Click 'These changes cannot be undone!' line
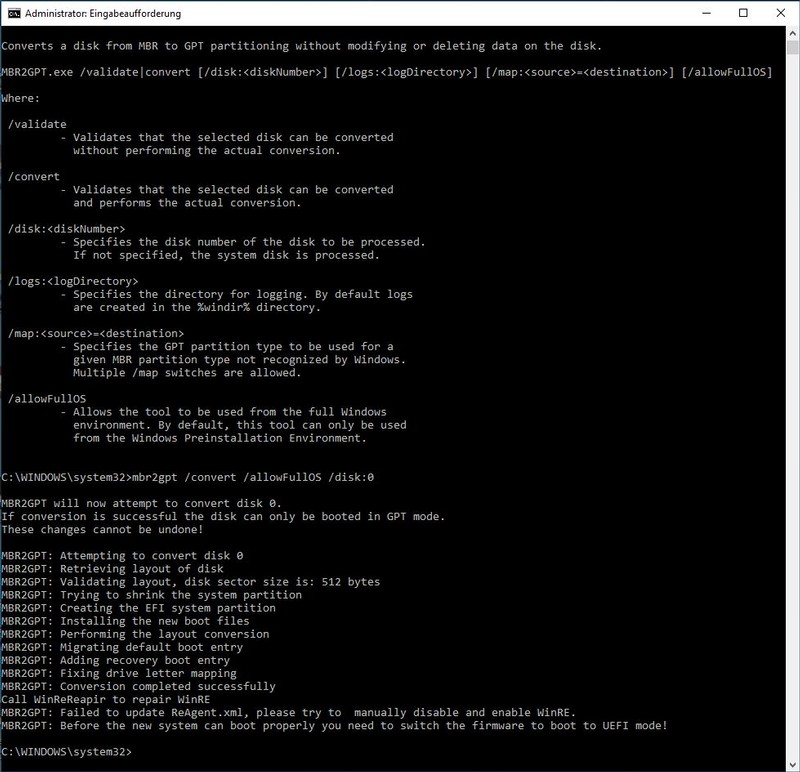800x772 pixels. pos(102,529)
